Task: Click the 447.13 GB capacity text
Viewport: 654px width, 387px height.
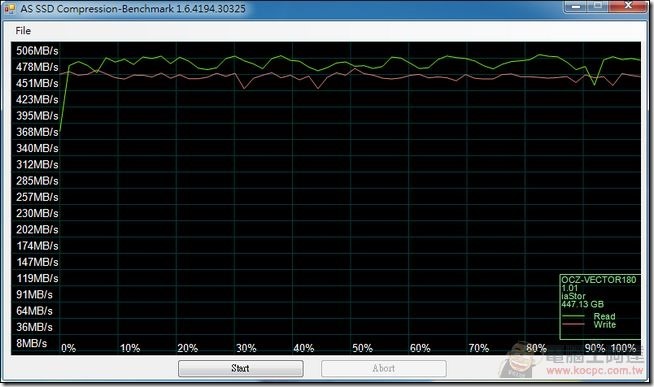Action: tap(582, 304)
